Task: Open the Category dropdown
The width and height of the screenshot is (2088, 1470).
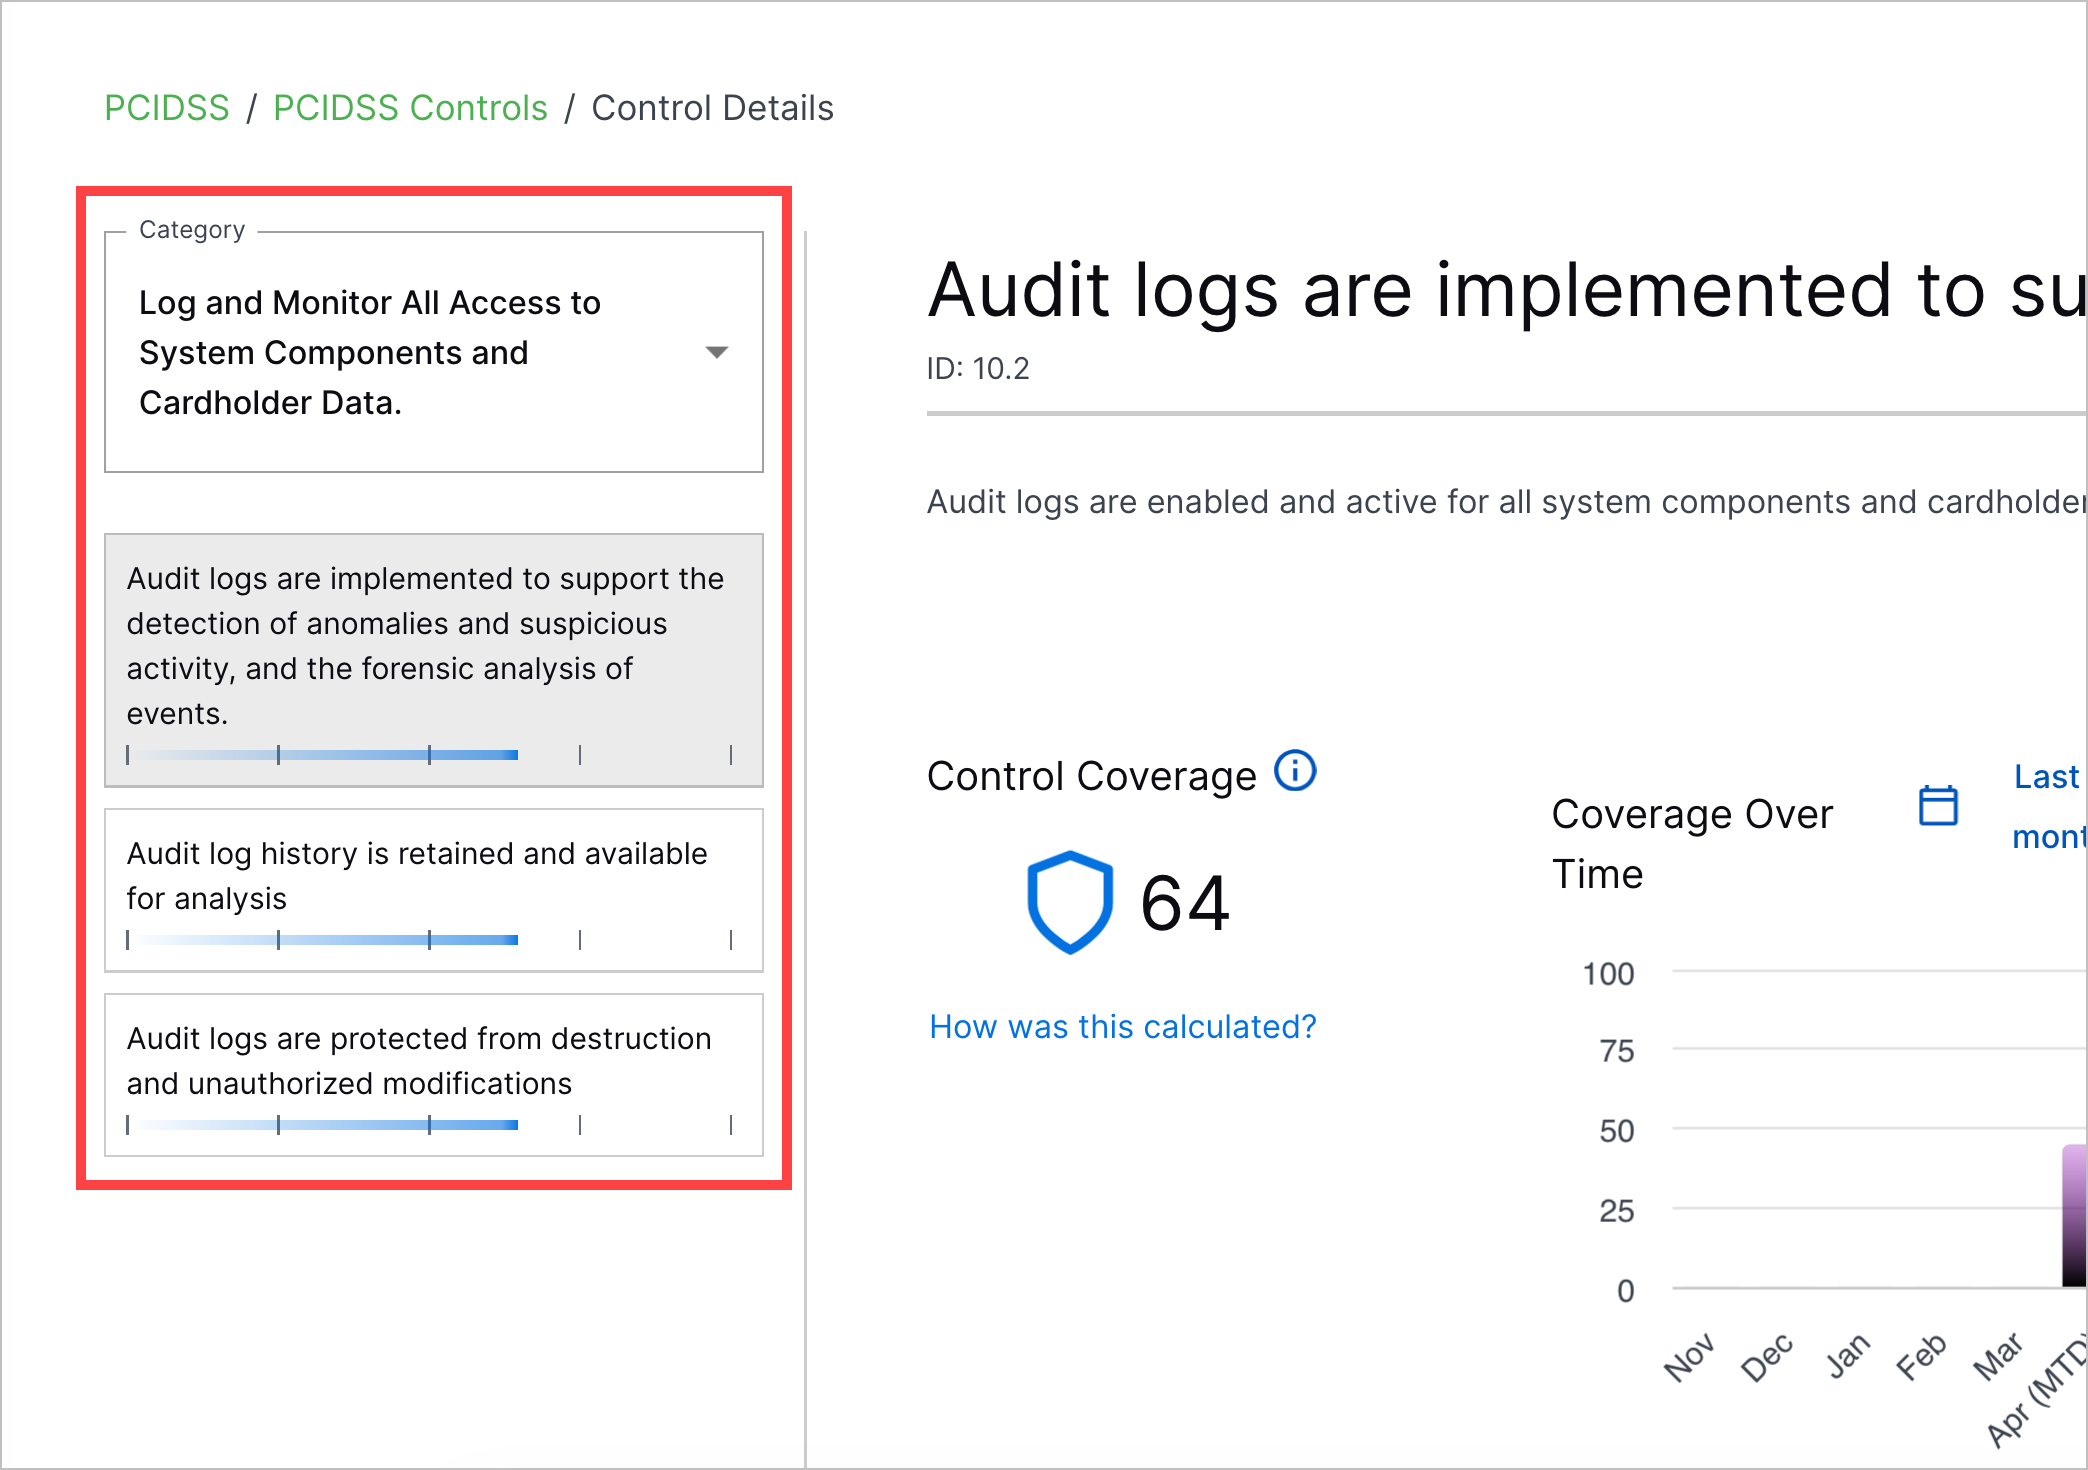Action: pyautogui.click(x=434, y=352)
